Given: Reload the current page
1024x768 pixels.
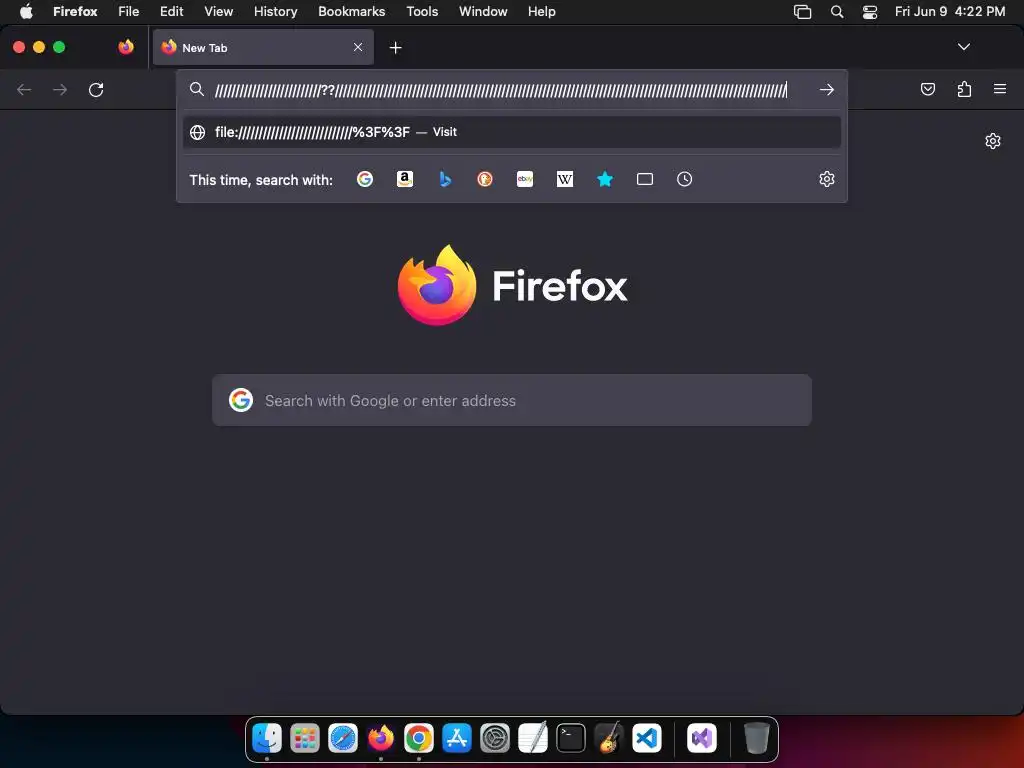Looking at the screenshot, I should [x=96, y=89].
